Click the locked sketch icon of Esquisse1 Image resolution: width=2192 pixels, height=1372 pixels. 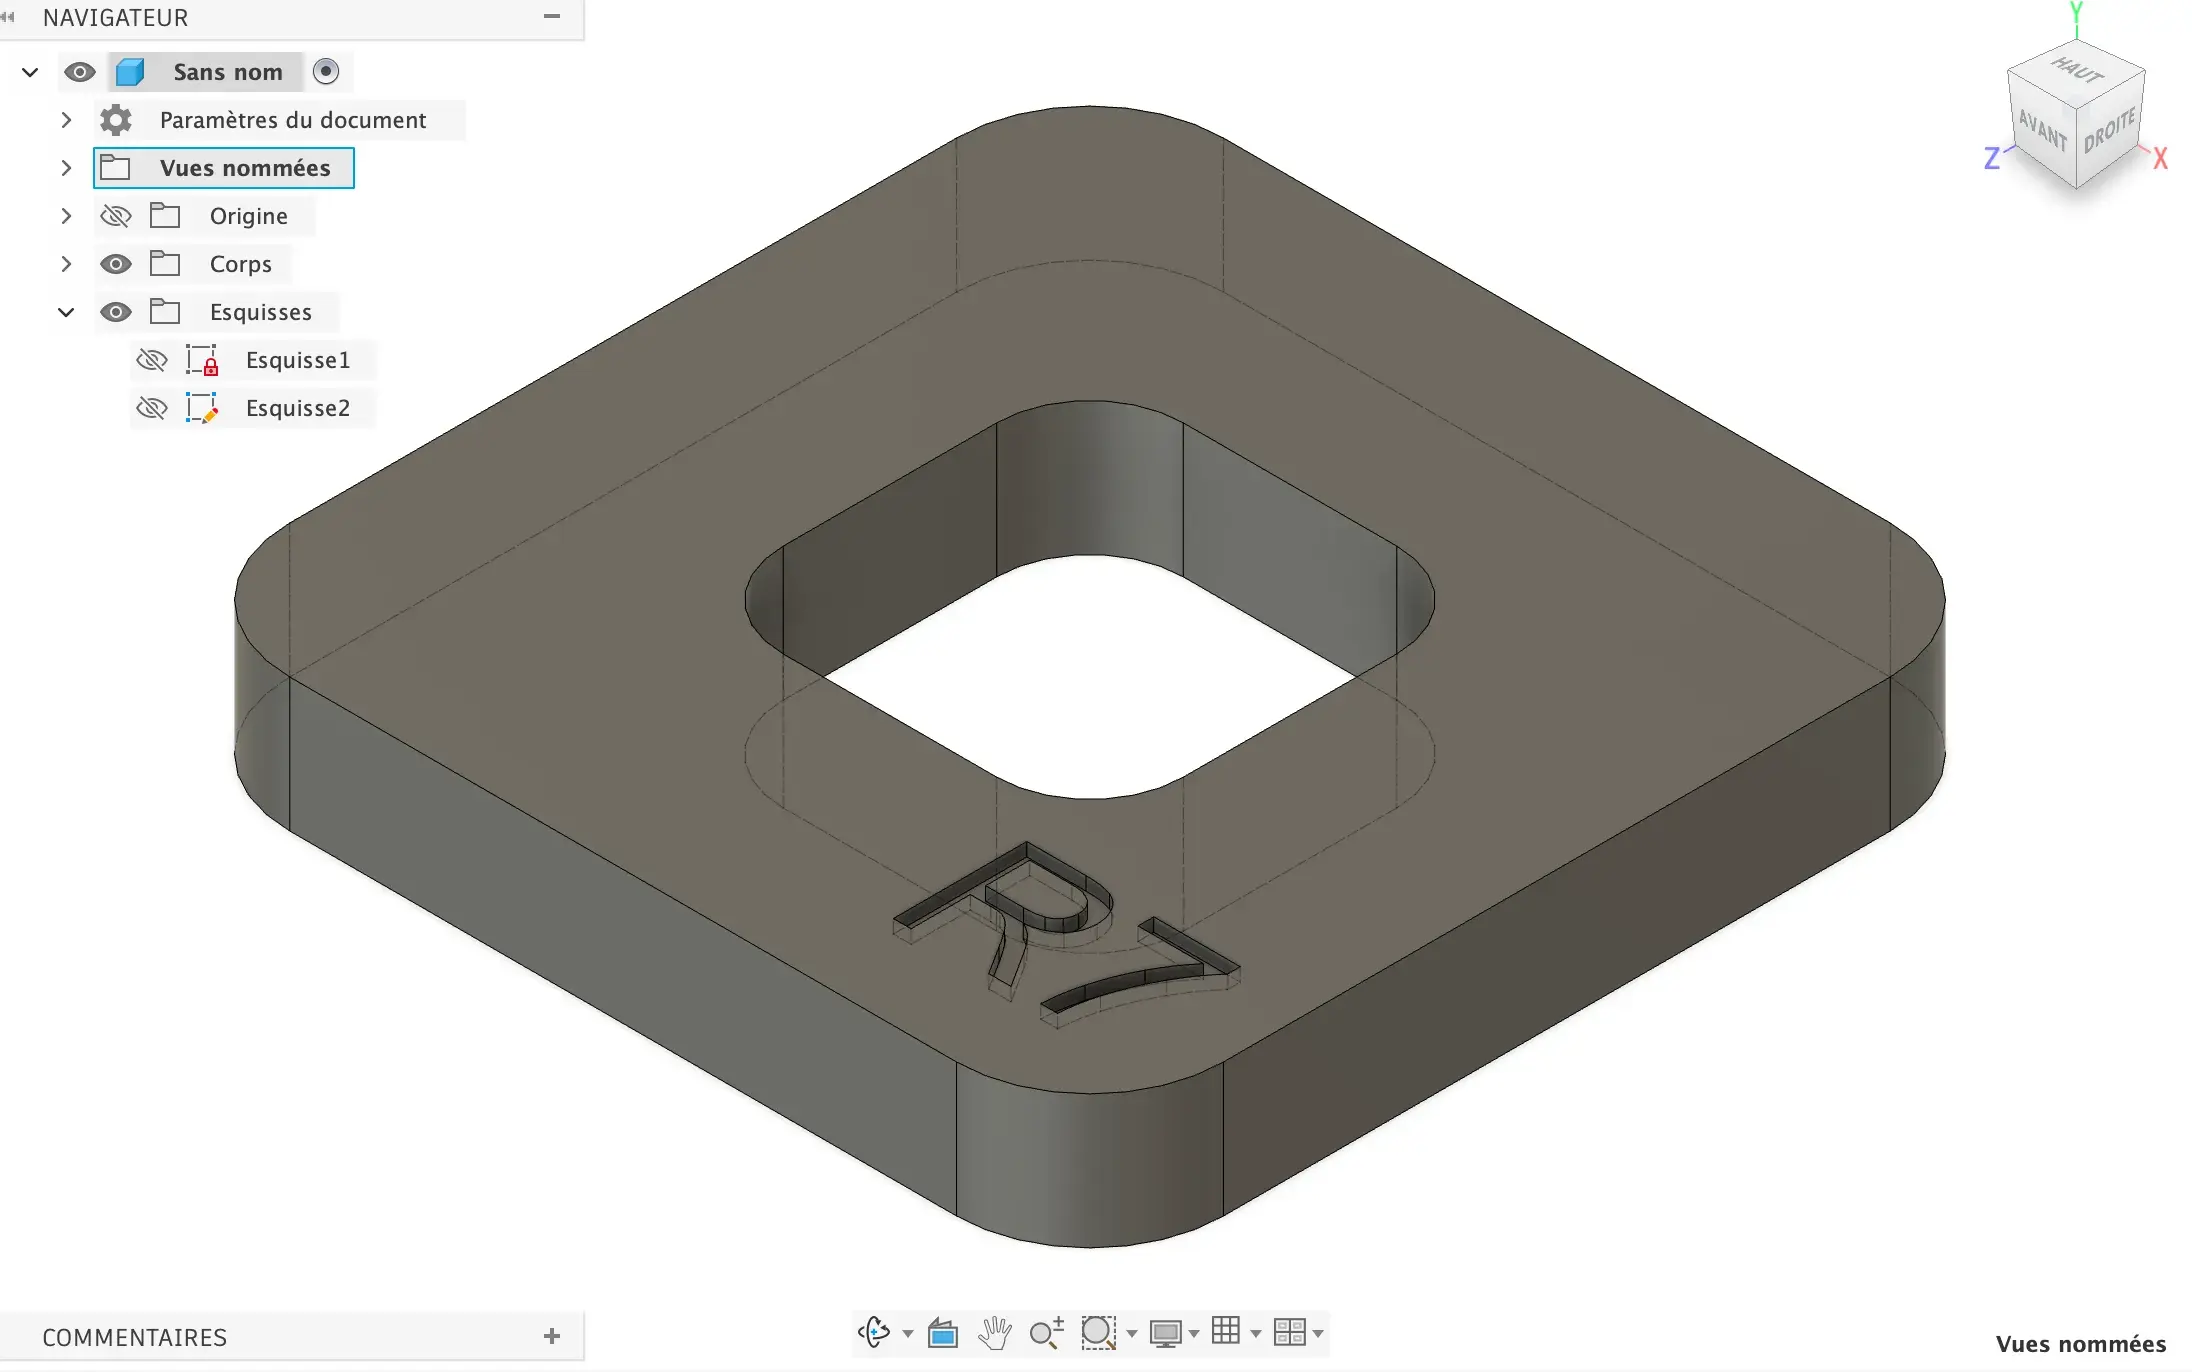point(202,360)
